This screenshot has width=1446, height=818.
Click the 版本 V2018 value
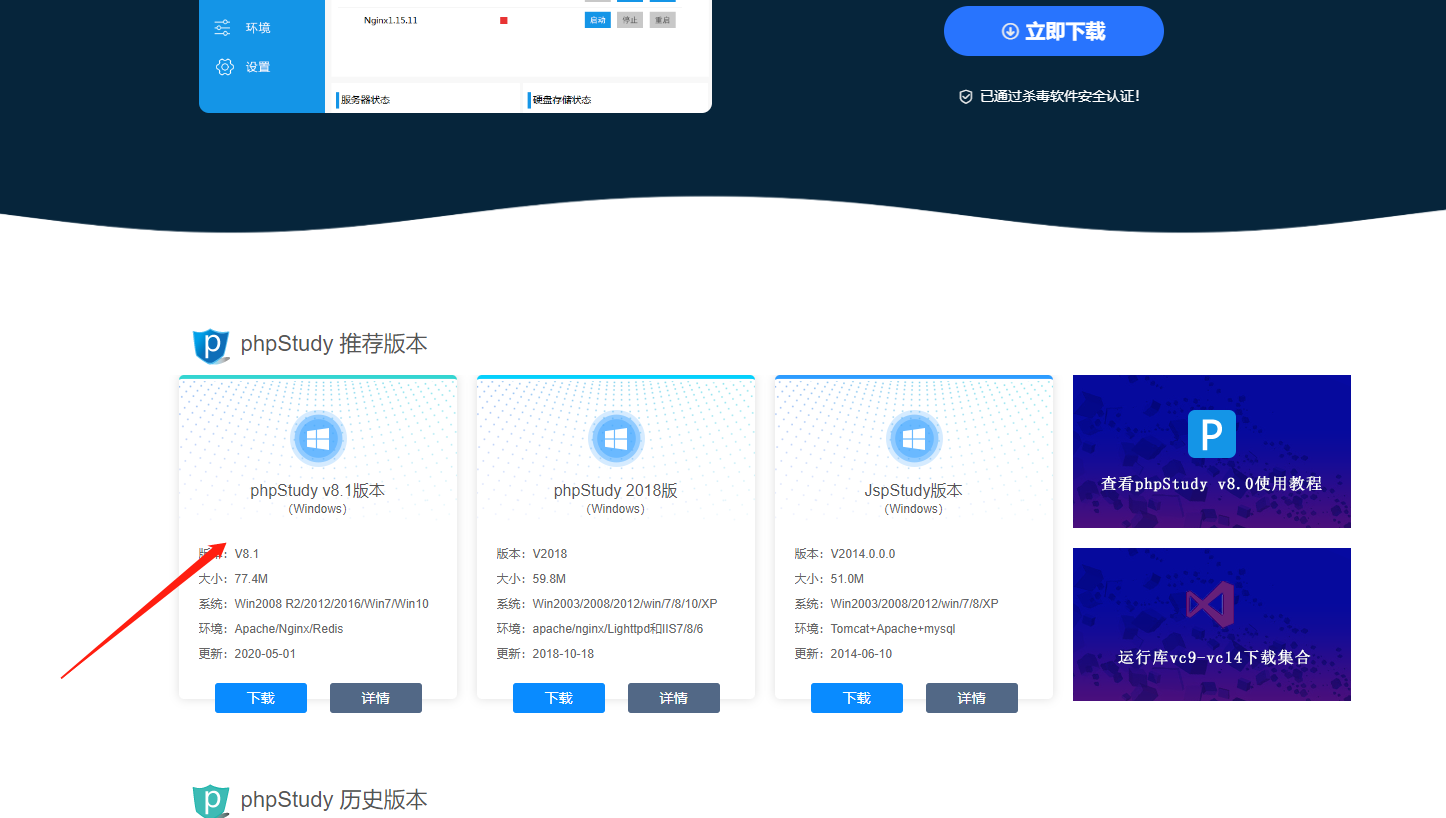(550, 554)
